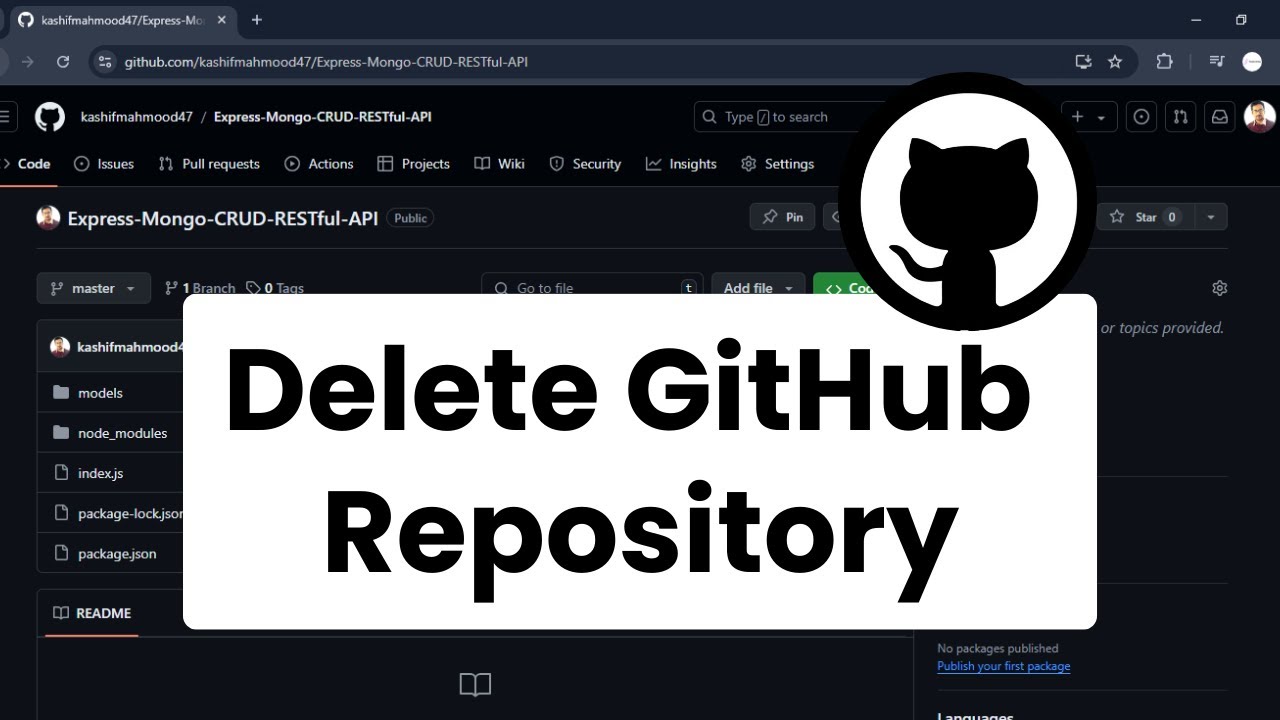Screen dimensions: 1280x720
Task: Click the book icon in README area
Action: point(475,684)
